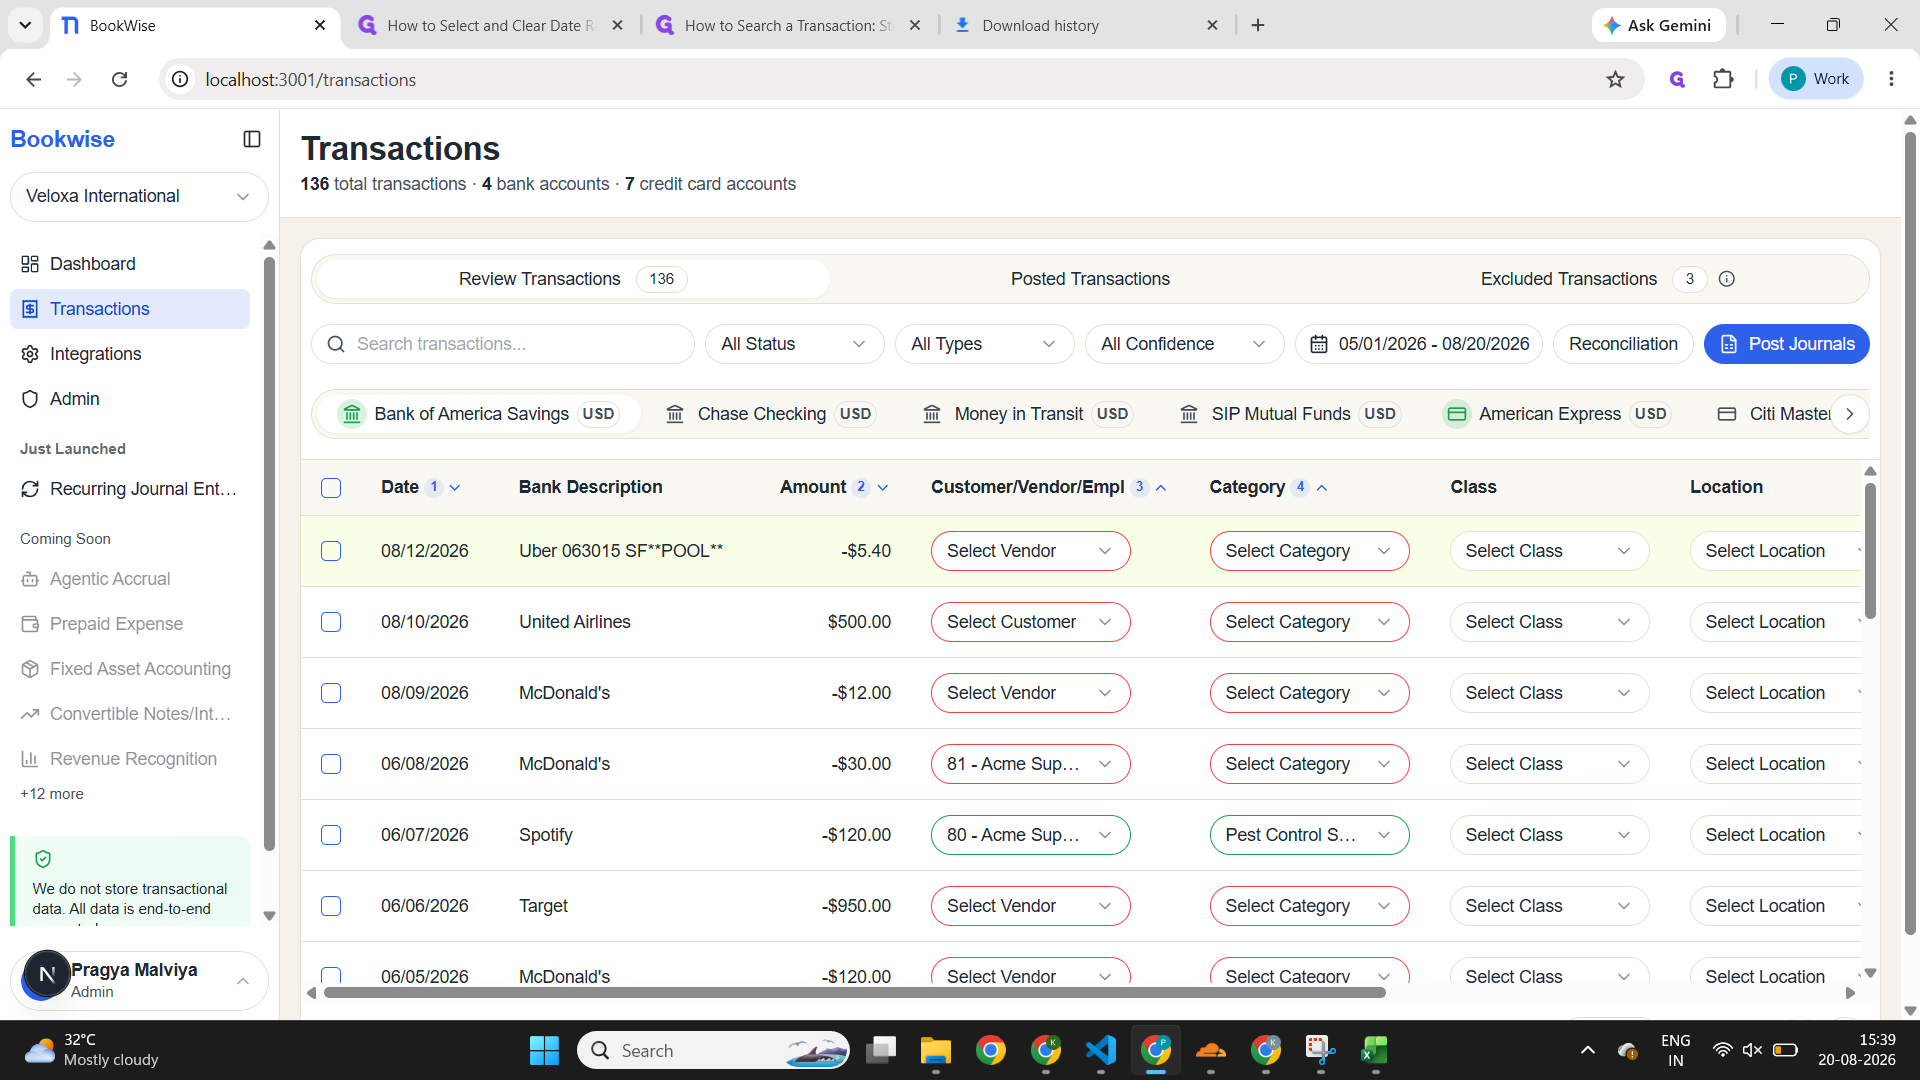The image size is (1920, 1080).
Task: Open Select Vendor dropdown for Uber row
Action: (1030, 551)
